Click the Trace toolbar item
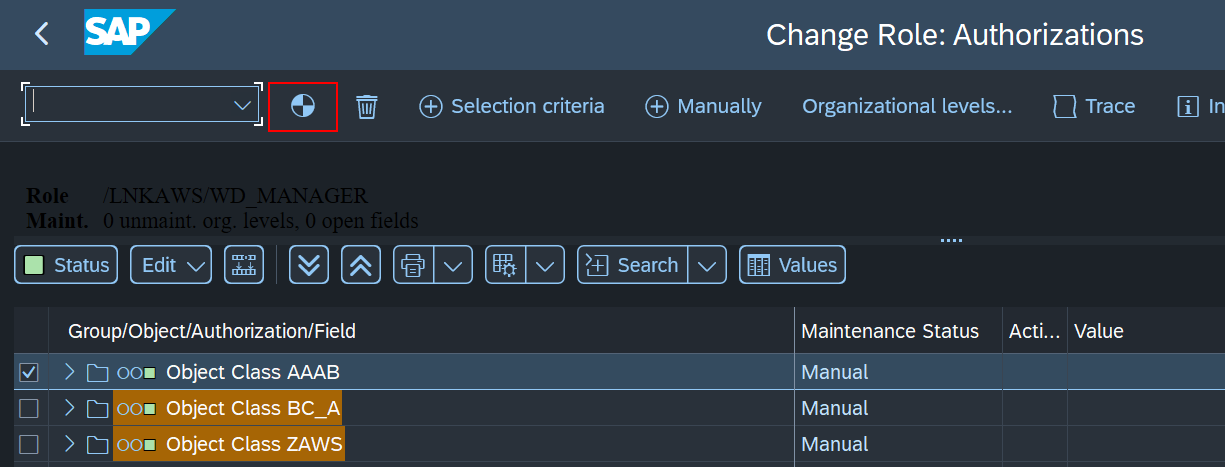This screenshot has width=1225, height=467. (1094, 106)
